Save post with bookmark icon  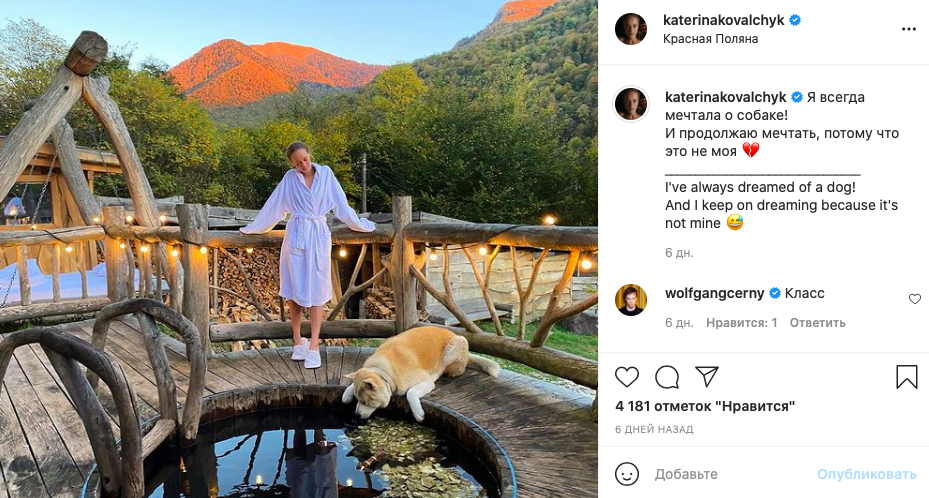click(906, 377)
